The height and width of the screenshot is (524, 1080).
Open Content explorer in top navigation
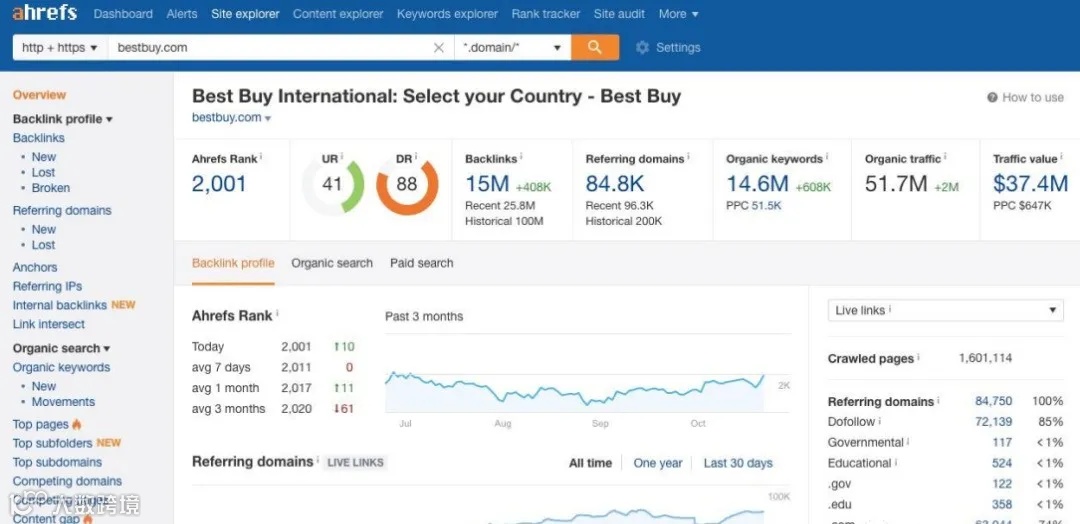(338, 14)
